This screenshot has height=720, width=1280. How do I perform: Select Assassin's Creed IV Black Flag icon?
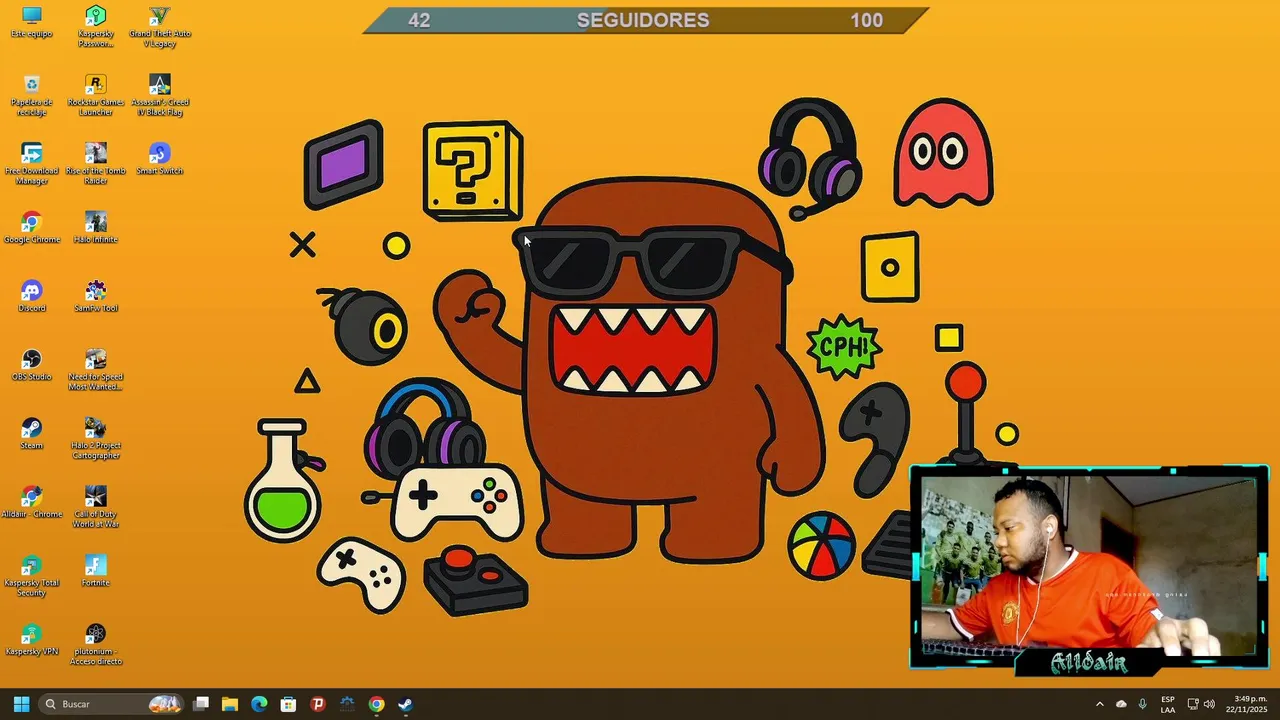pyautogui.click(x=160, y=96)
